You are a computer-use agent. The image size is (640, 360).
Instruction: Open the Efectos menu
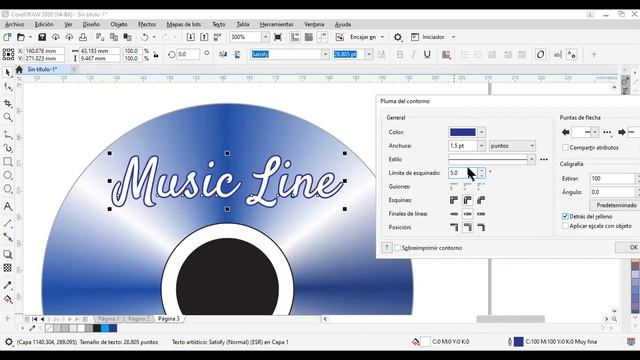point(147,24)
